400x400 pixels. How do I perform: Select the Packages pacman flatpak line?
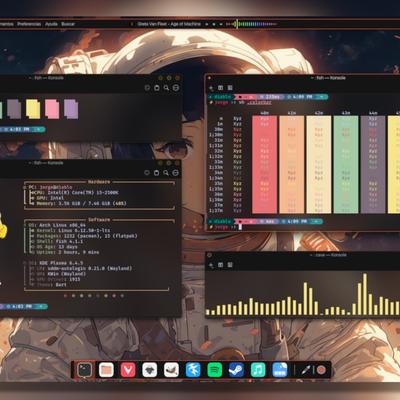[x=83, y=236]
